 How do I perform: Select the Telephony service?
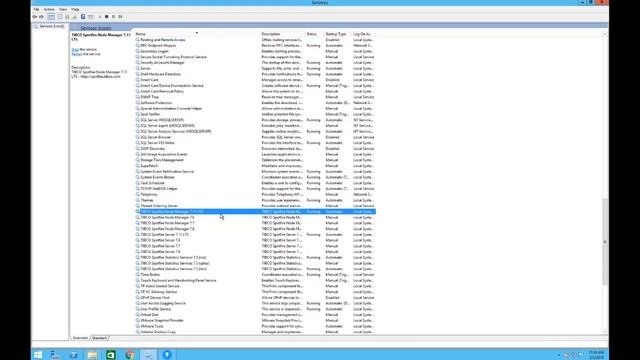(149, 194)
